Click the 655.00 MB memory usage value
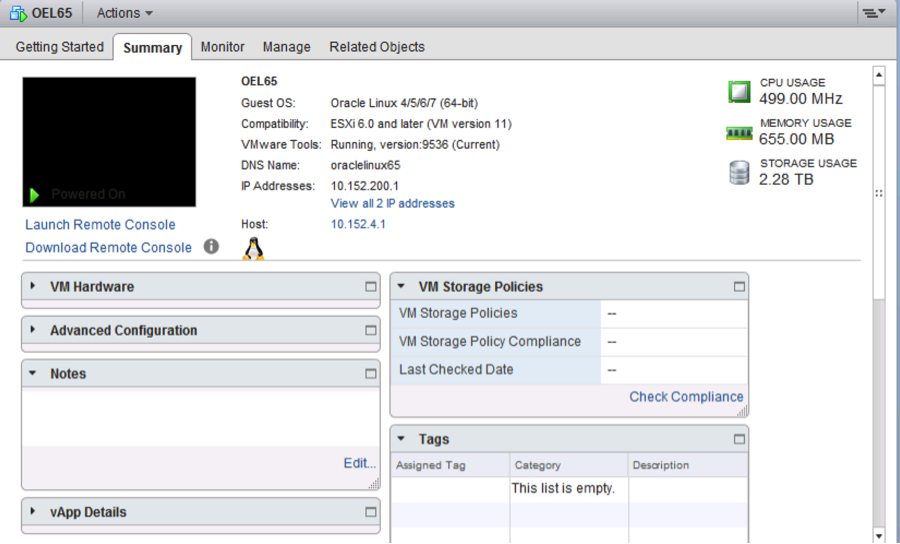900x544 pixels. coord(796,139)
